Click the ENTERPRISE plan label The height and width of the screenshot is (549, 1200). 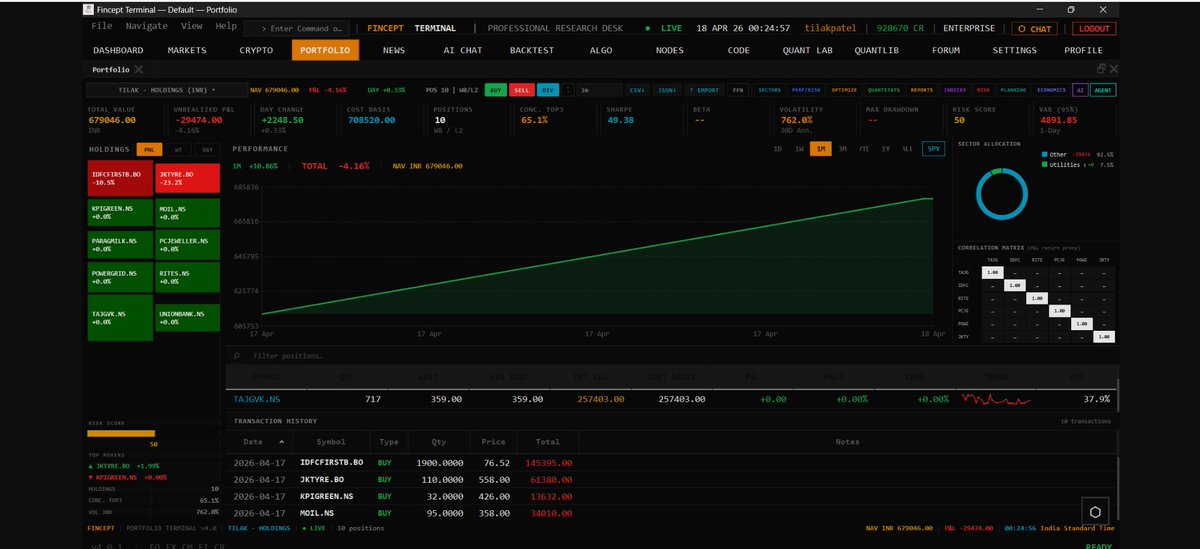pyautogui.click(x=968, y=29)
